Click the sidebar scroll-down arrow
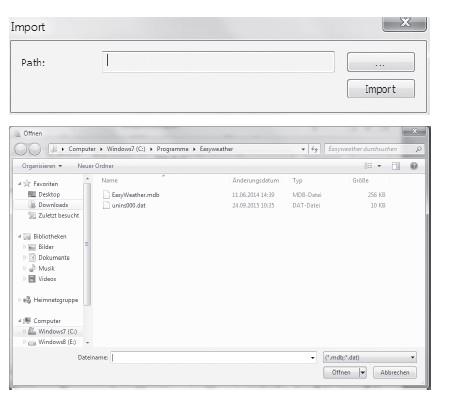 [87, 342]
